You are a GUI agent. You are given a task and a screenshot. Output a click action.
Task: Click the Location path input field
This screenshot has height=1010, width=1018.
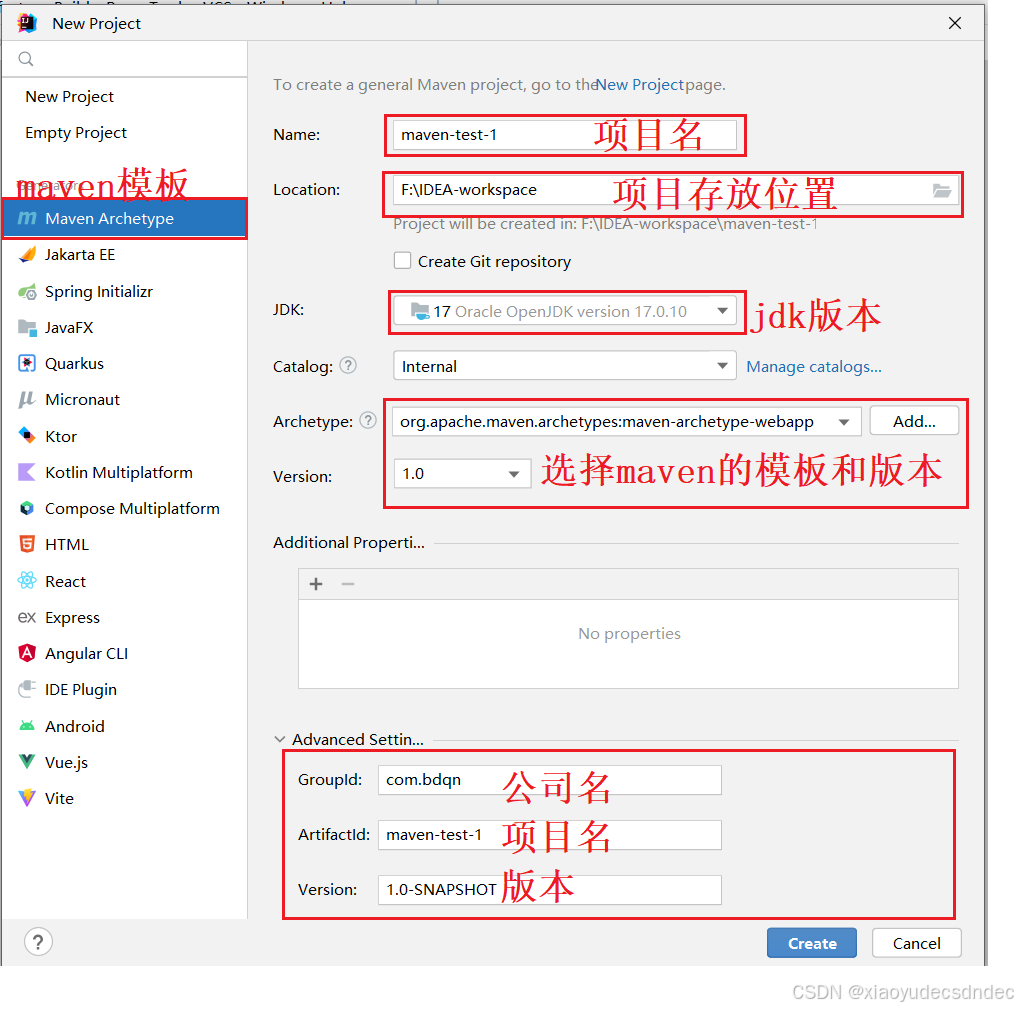coord(675,190)
